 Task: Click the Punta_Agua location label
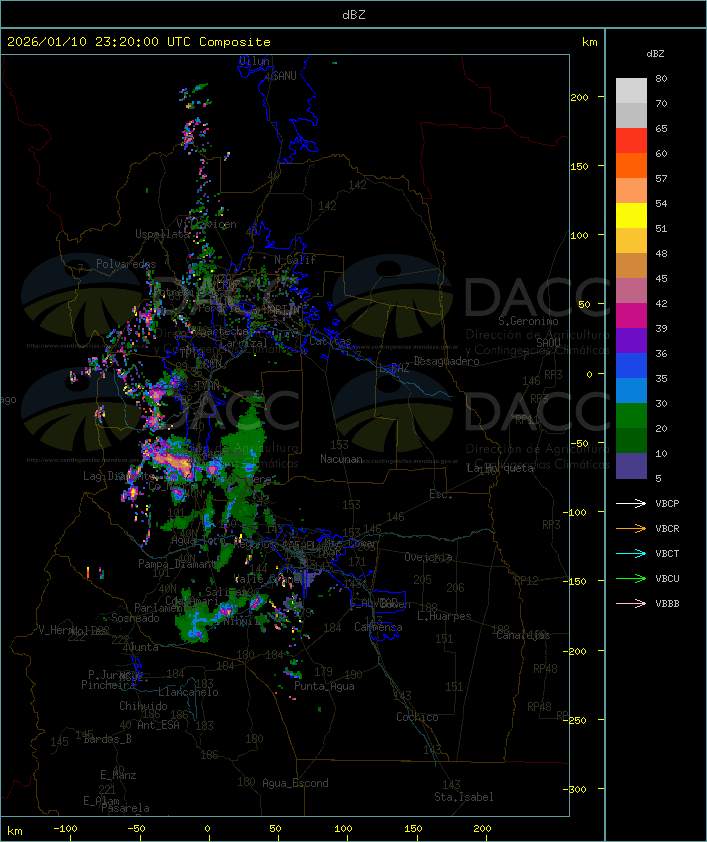324,686
